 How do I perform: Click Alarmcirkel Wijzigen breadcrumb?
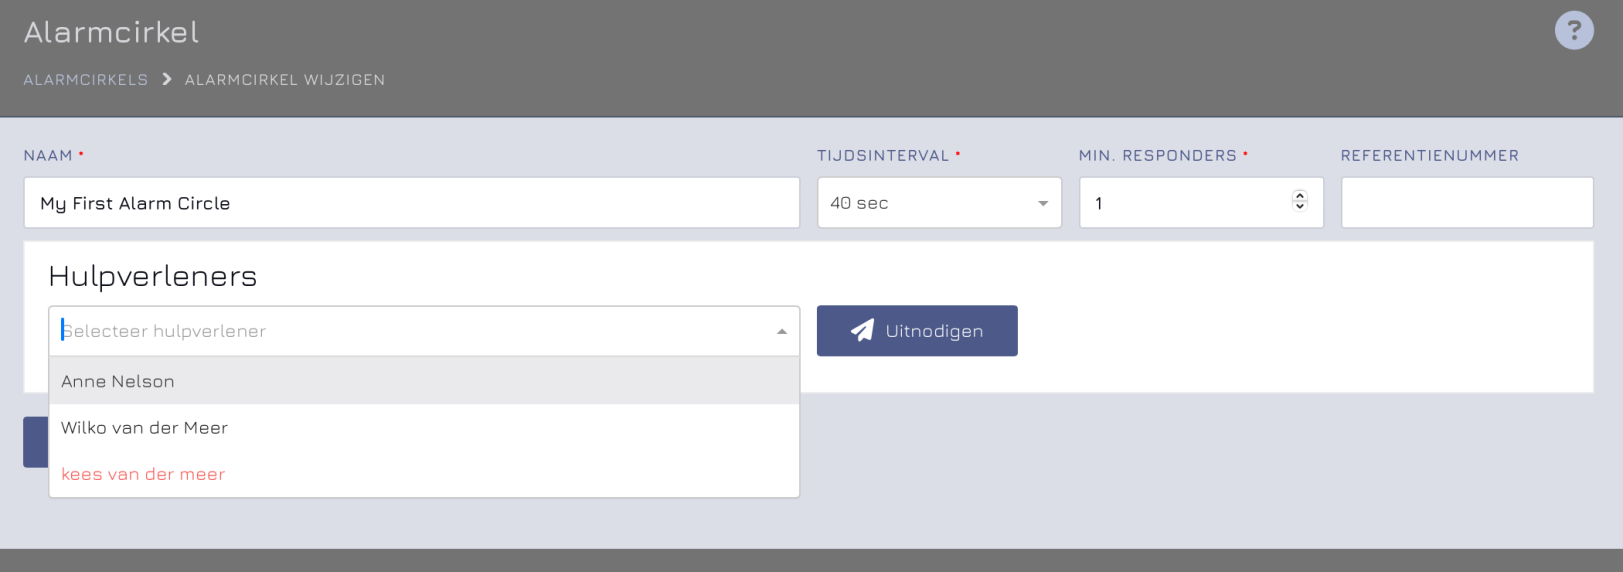[285, 79]
